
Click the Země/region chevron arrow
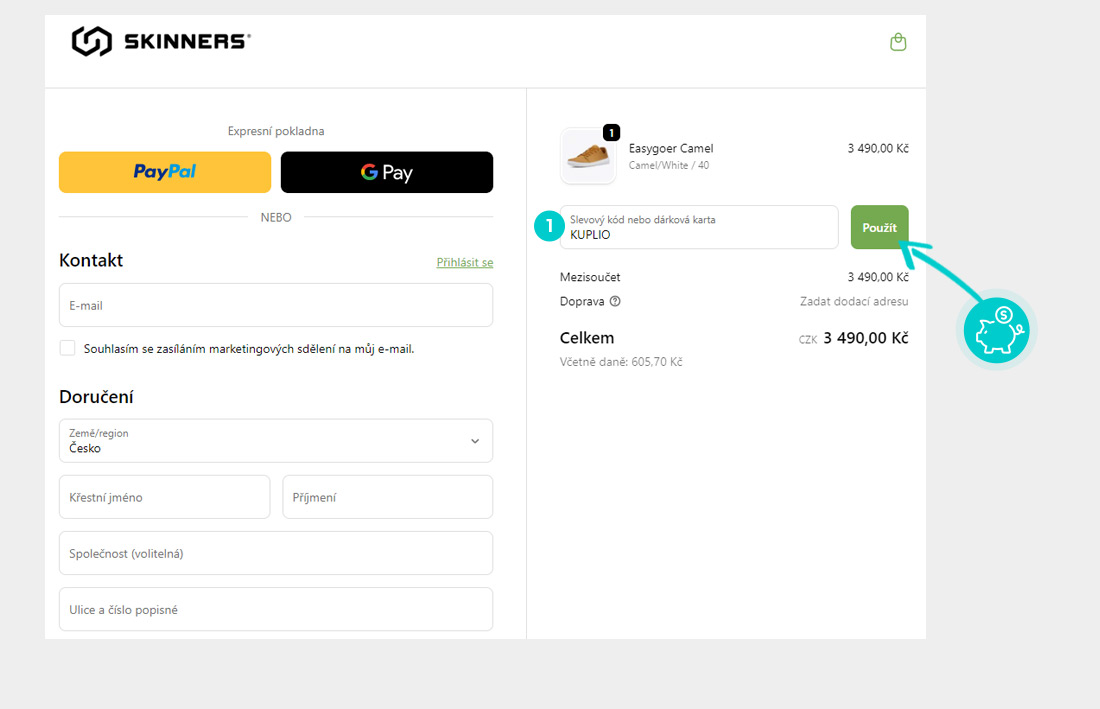(475, 441)
